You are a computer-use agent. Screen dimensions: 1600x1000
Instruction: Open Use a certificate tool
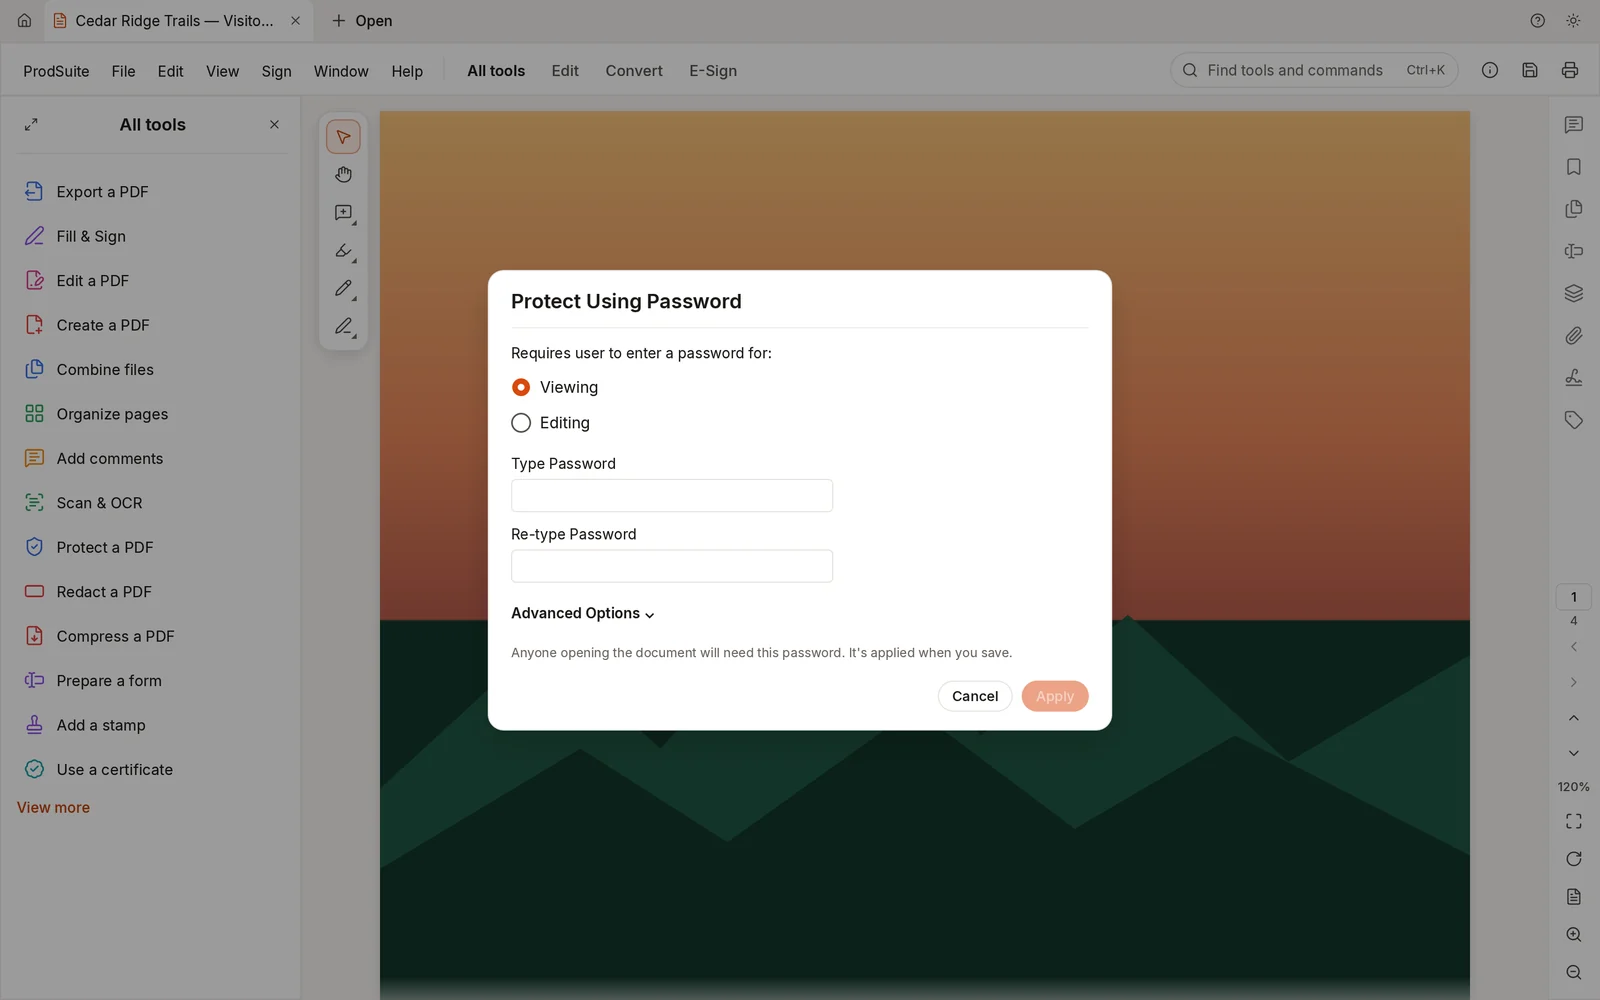click(152, 769)
